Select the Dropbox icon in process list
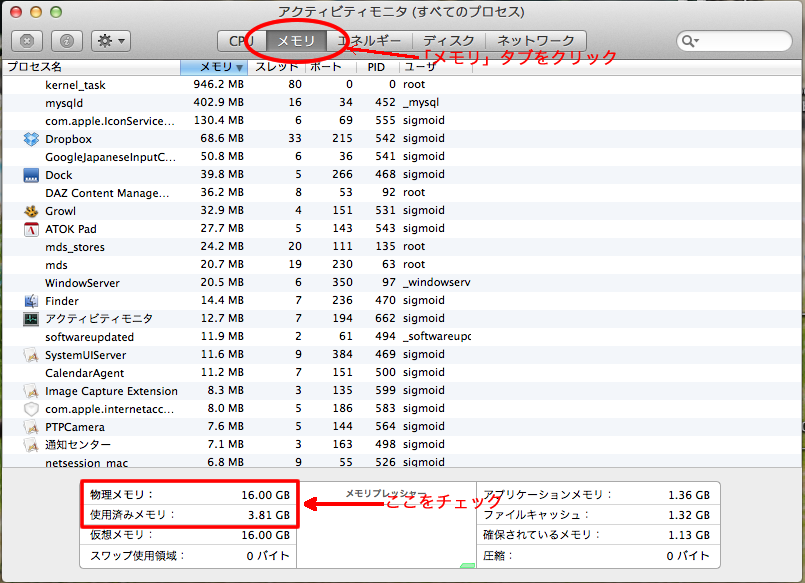 [x=31, y=139]
